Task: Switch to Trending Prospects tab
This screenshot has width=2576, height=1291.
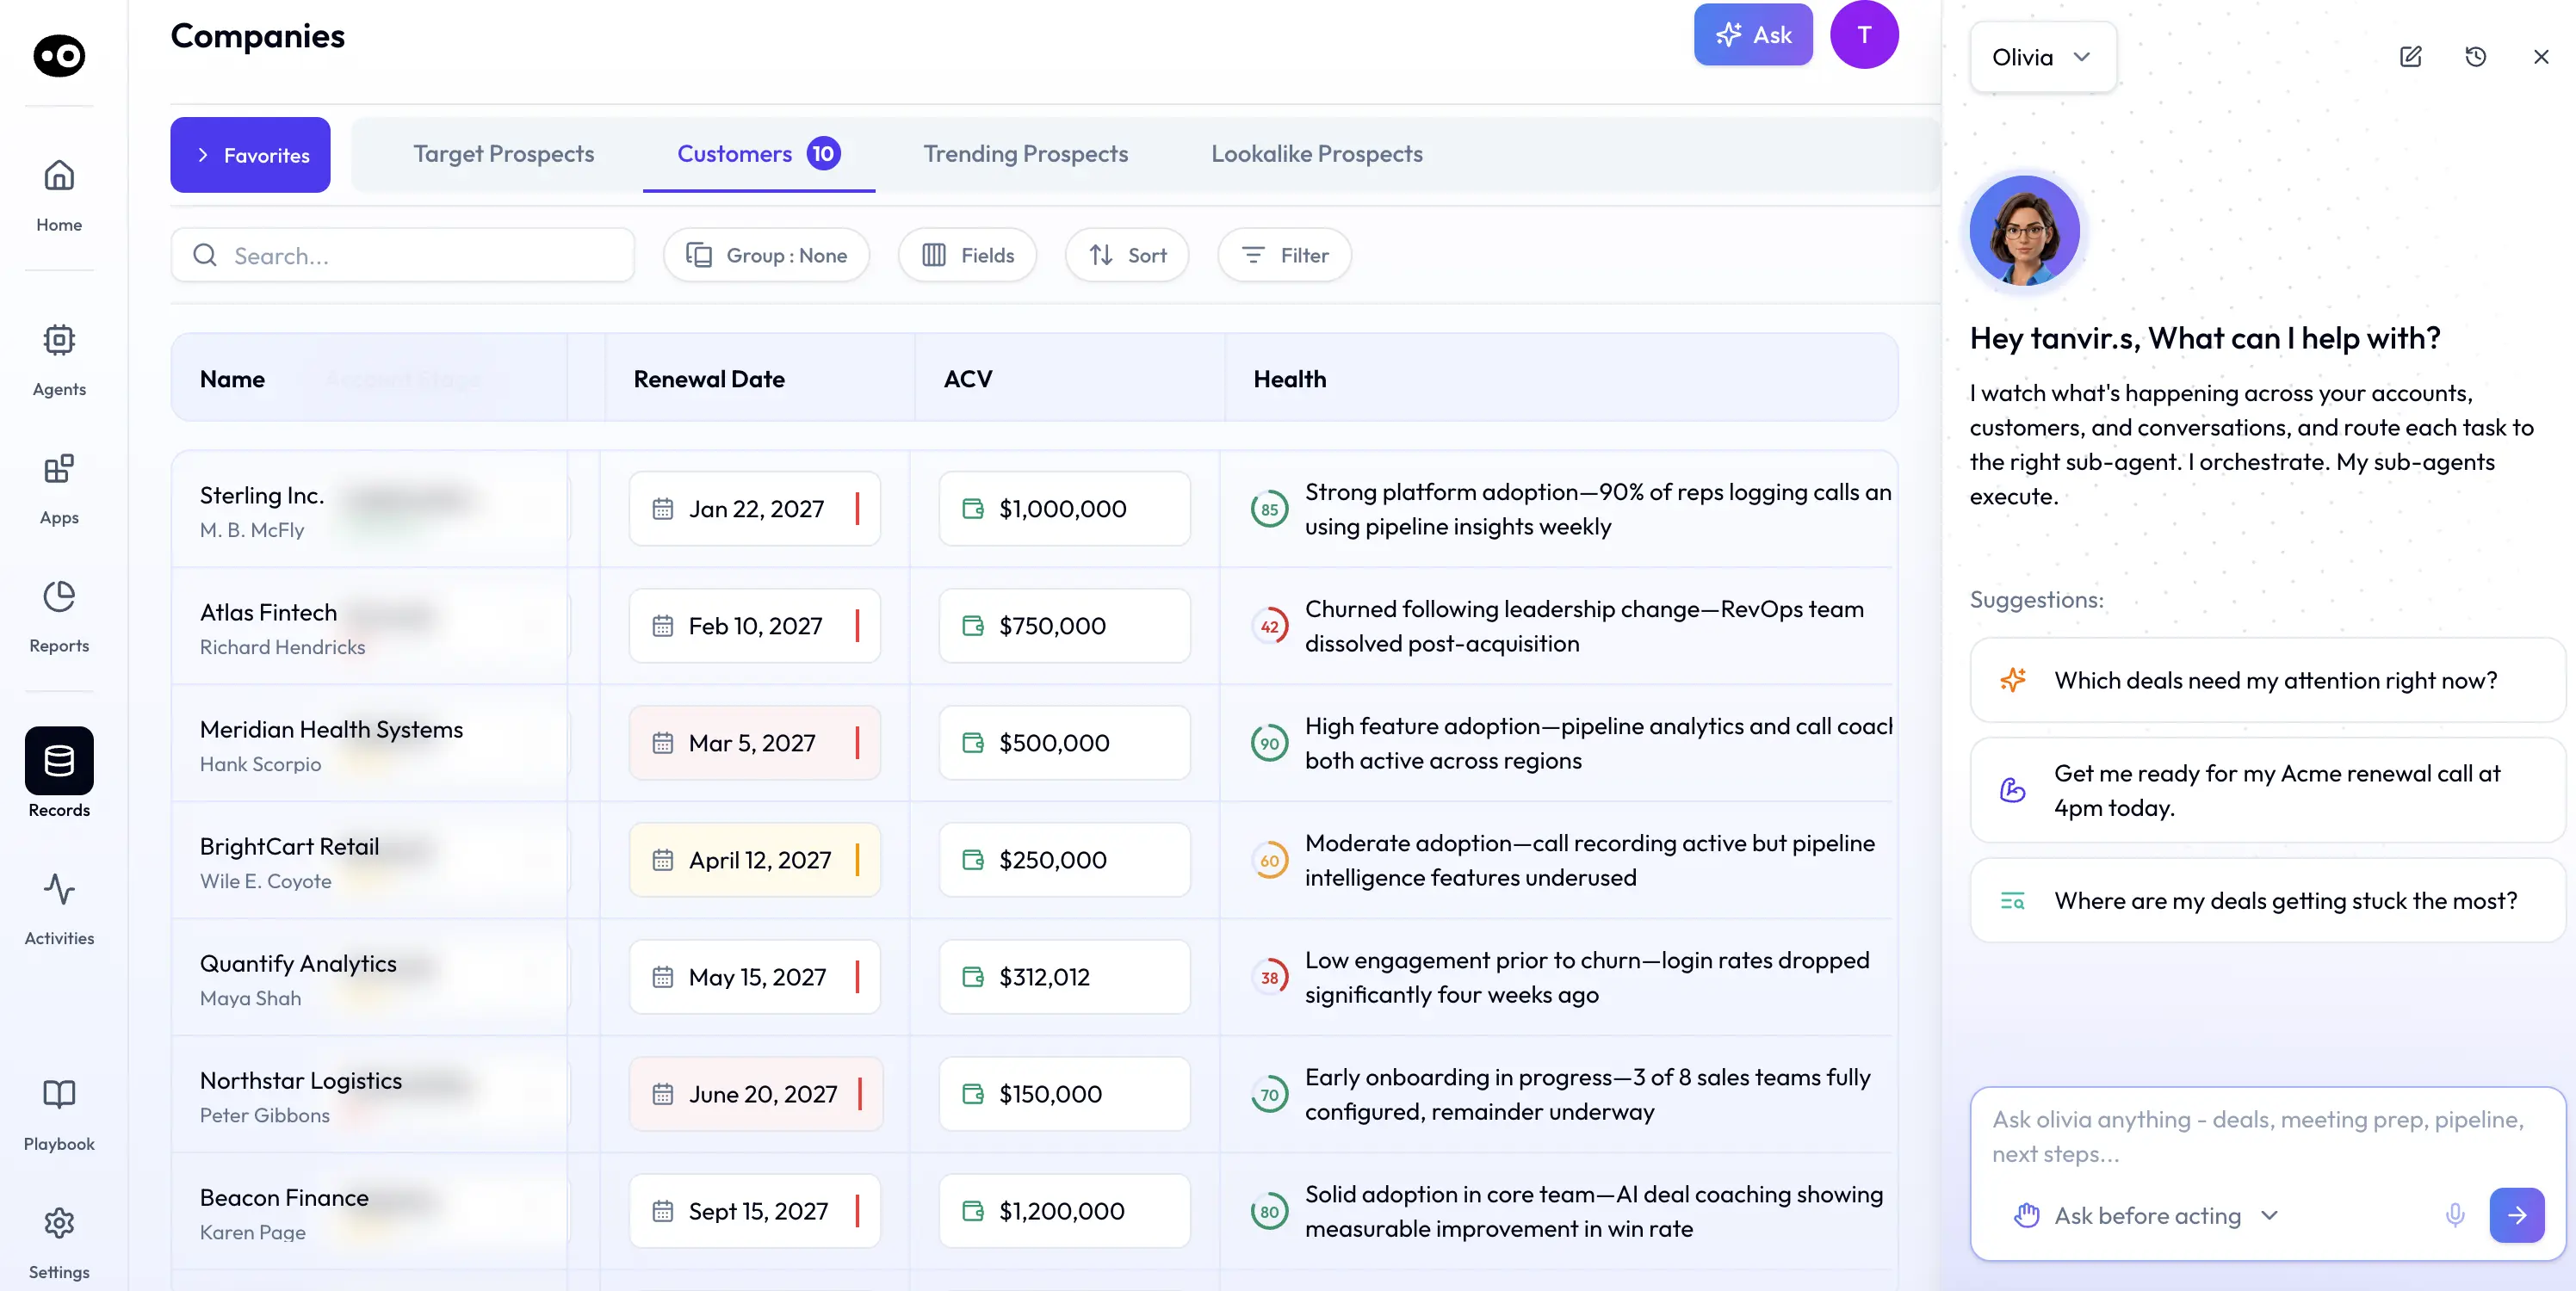Action: [x=1025, y=154]
